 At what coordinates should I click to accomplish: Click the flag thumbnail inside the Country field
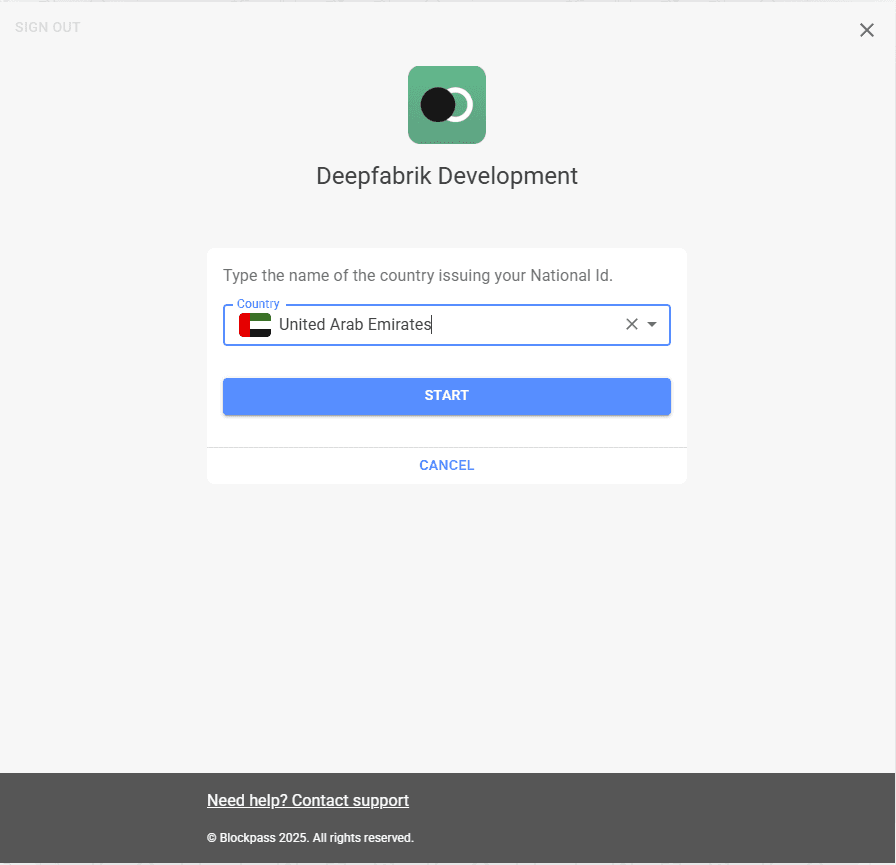(255, 324)
